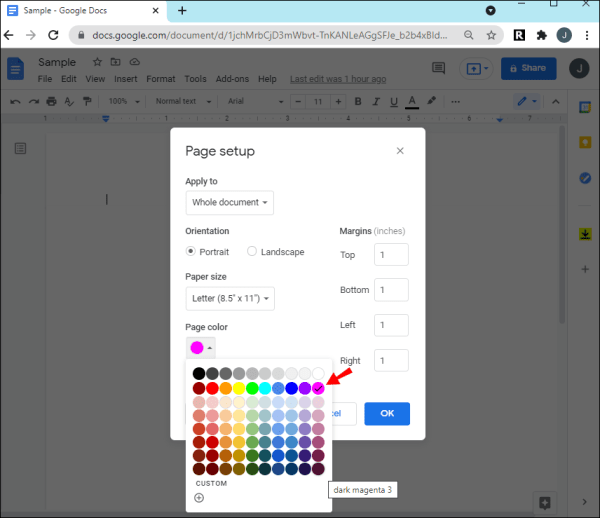
Task: Show the document outline icon
Action: click(20, 148)
